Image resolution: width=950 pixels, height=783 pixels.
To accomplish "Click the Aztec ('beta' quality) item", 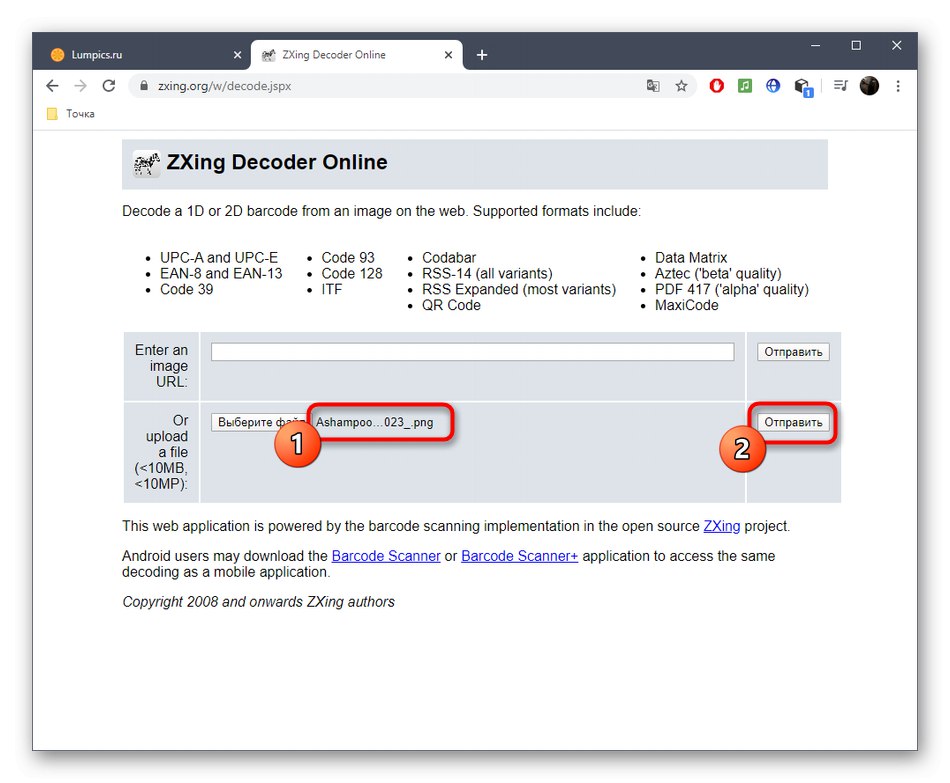I will (718, 273).
